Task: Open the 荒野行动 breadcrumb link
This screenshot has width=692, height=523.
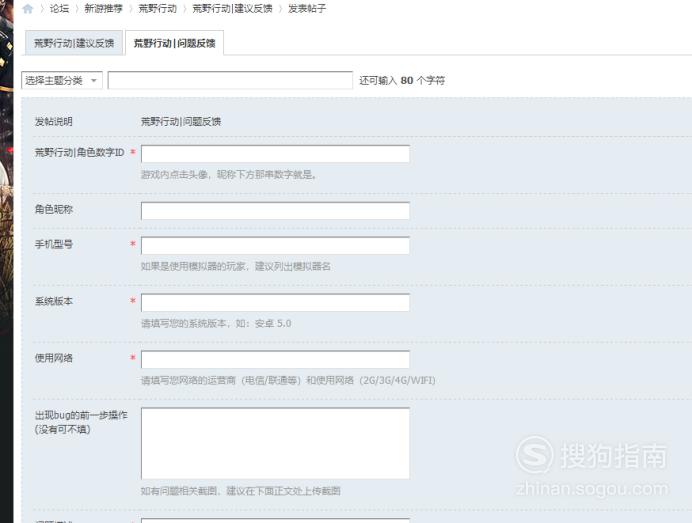Action: coord(158,8)
